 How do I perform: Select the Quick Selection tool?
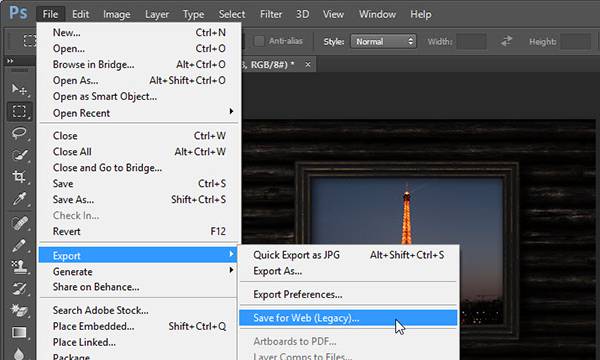click(x=19, y=155)
